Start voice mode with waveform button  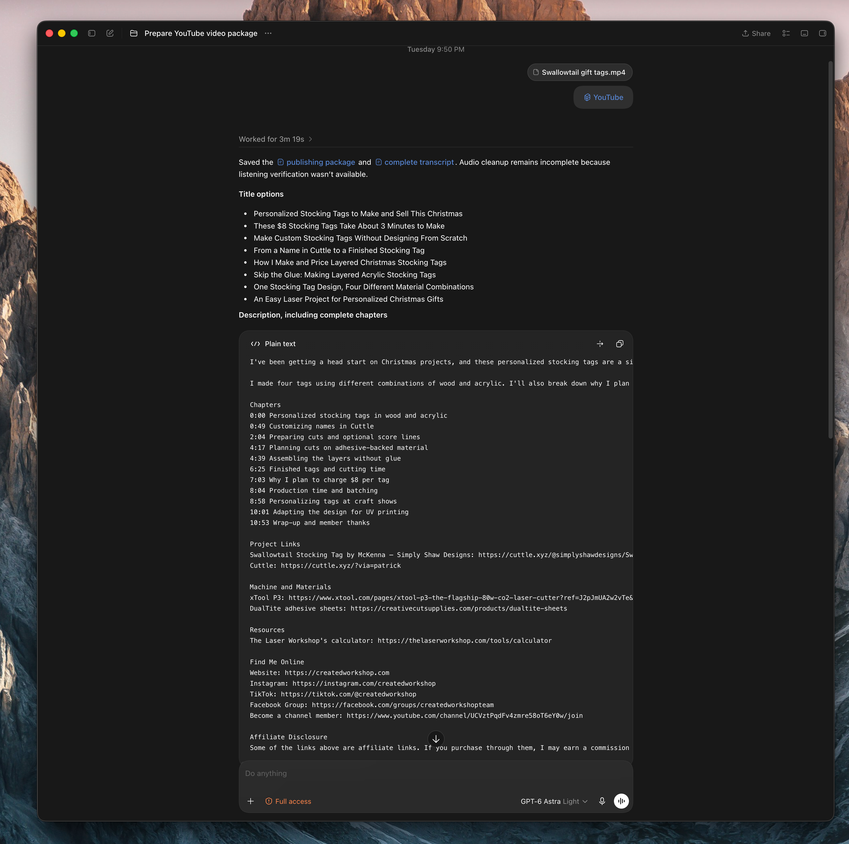[622, 801]
